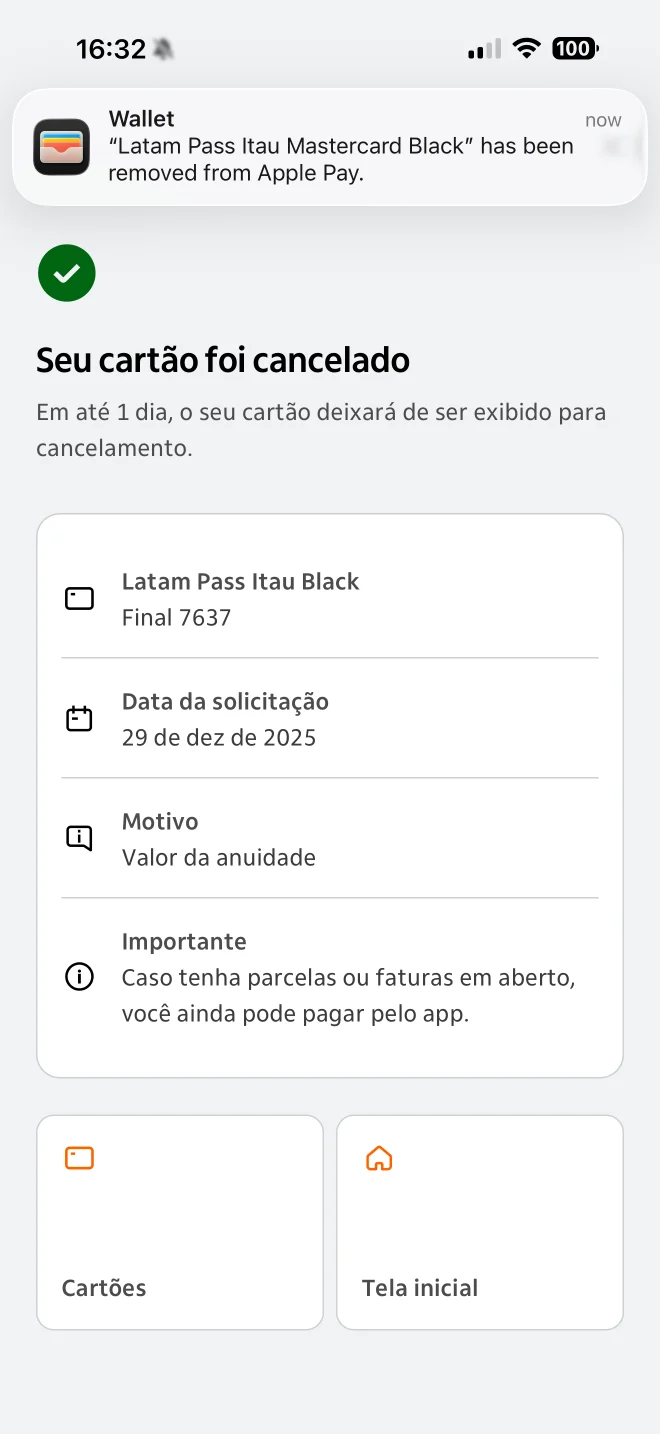The width and height of the screenshot is (660, 1434).
Task: Tap the info circle icon next to Importante
Action: pyautogui.click(x=79, y=977)
